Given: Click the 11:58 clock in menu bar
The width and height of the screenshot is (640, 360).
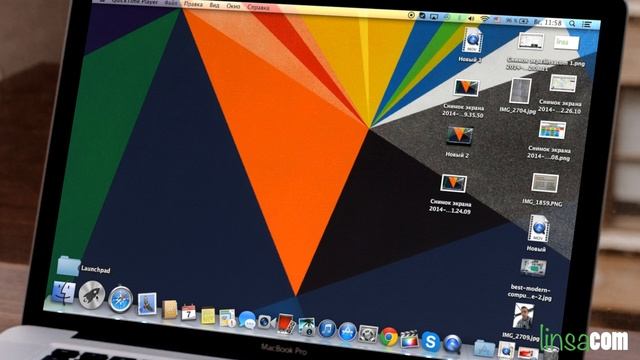Looking at the screenshot, I should point(553,23).
